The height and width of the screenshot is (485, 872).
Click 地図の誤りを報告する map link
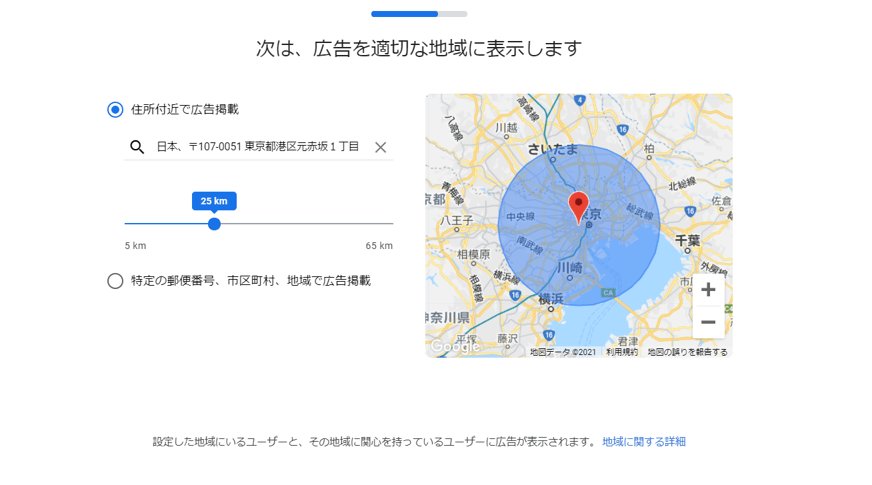tap(687, 352)
